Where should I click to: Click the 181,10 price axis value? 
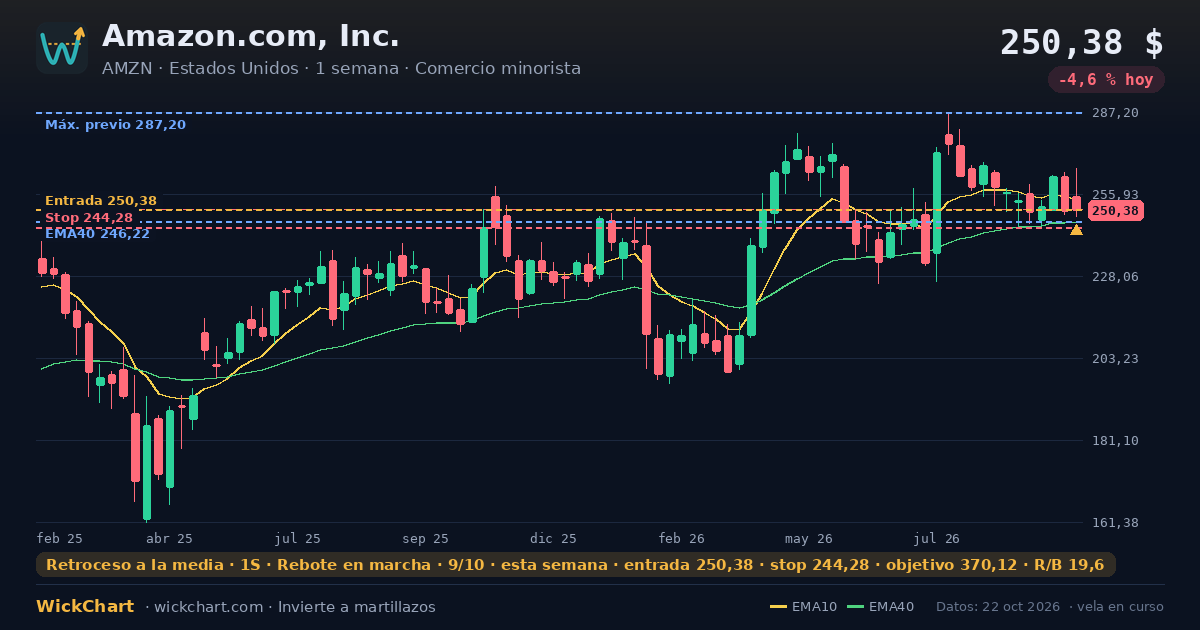(x=1116, y=441)
